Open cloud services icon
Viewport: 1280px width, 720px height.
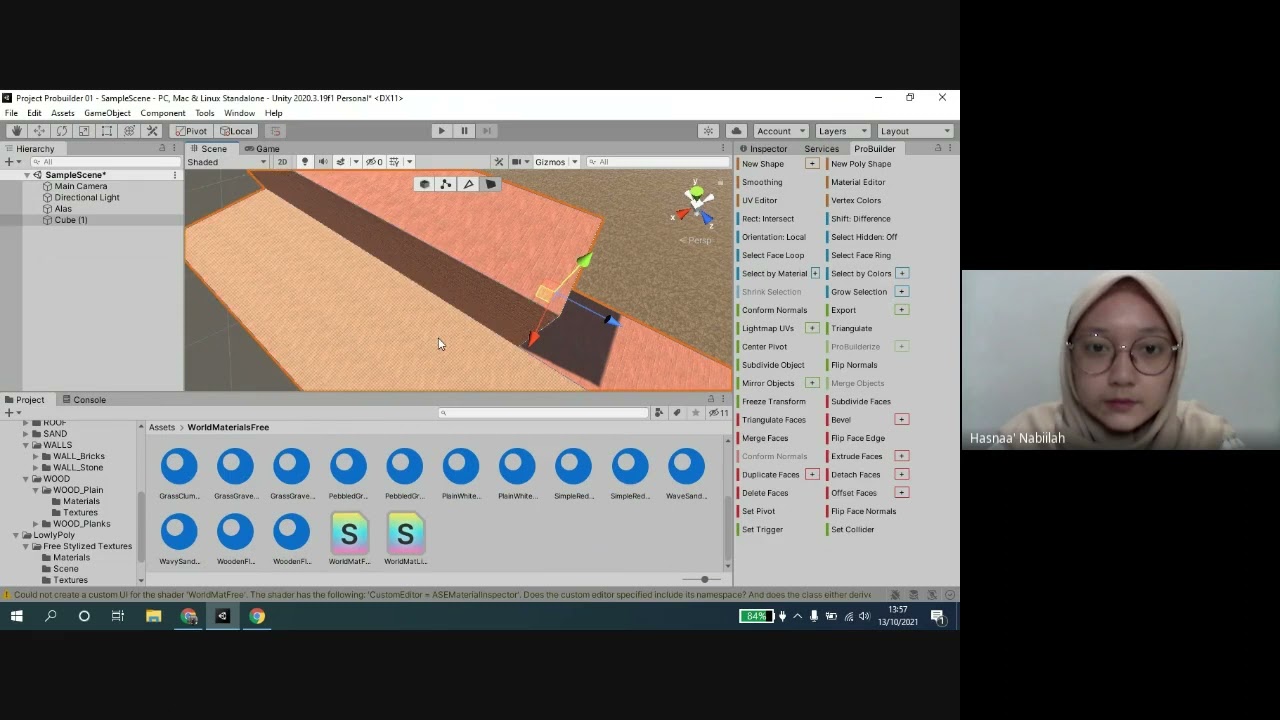pos(736,131)
